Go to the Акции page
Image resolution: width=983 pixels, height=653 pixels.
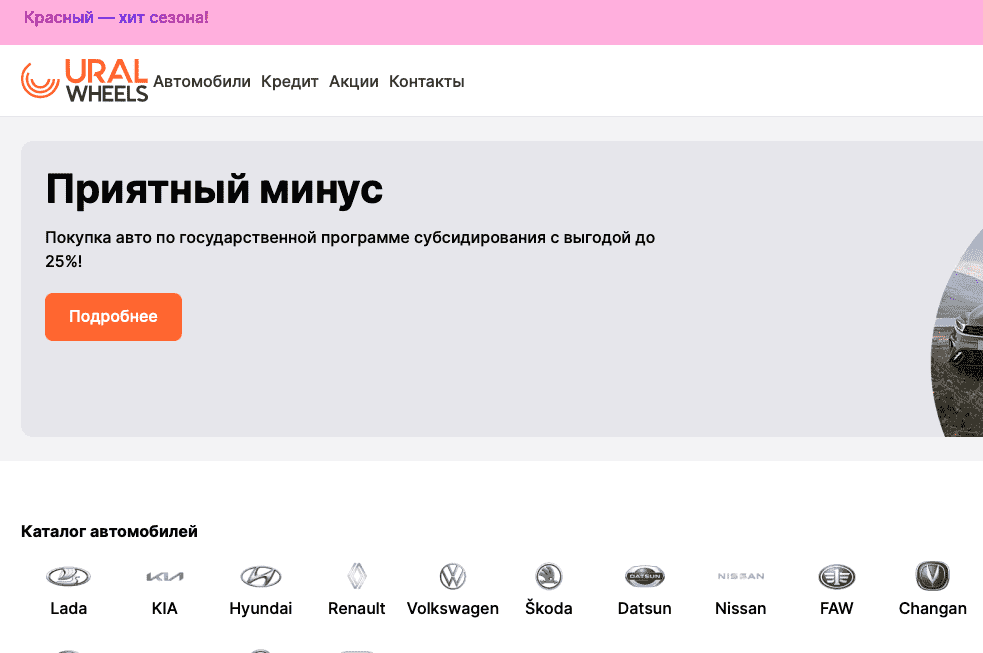click(x=353, y=81)
